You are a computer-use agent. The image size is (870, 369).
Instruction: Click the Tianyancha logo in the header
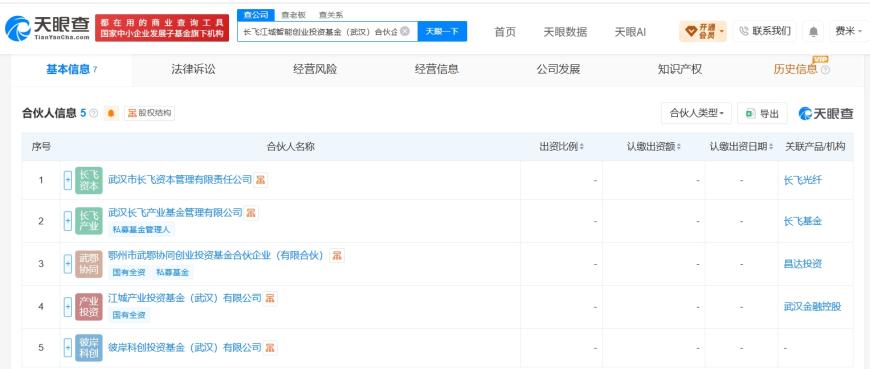tap(47, 28)
